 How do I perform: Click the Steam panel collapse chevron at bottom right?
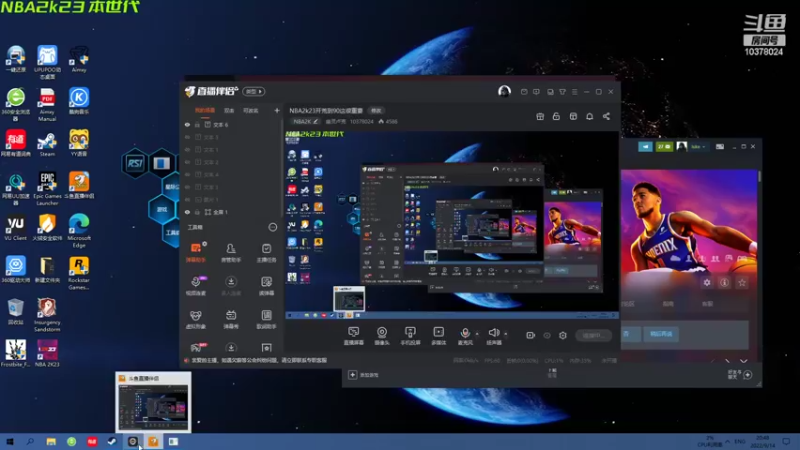(743, 361)
